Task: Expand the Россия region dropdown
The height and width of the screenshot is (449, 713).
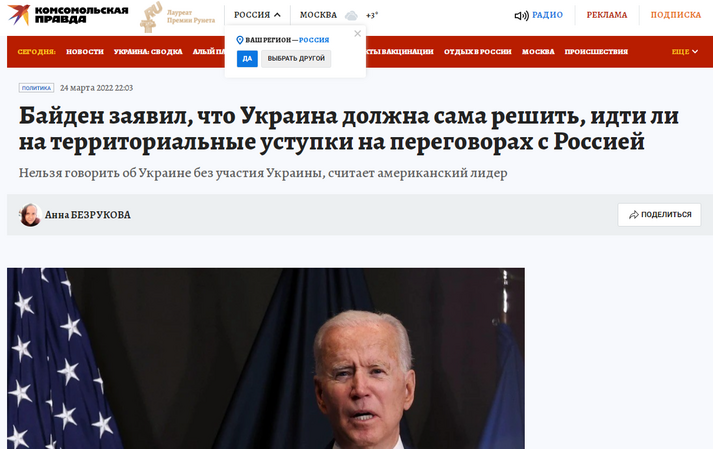Action: [x=257, y=15]
